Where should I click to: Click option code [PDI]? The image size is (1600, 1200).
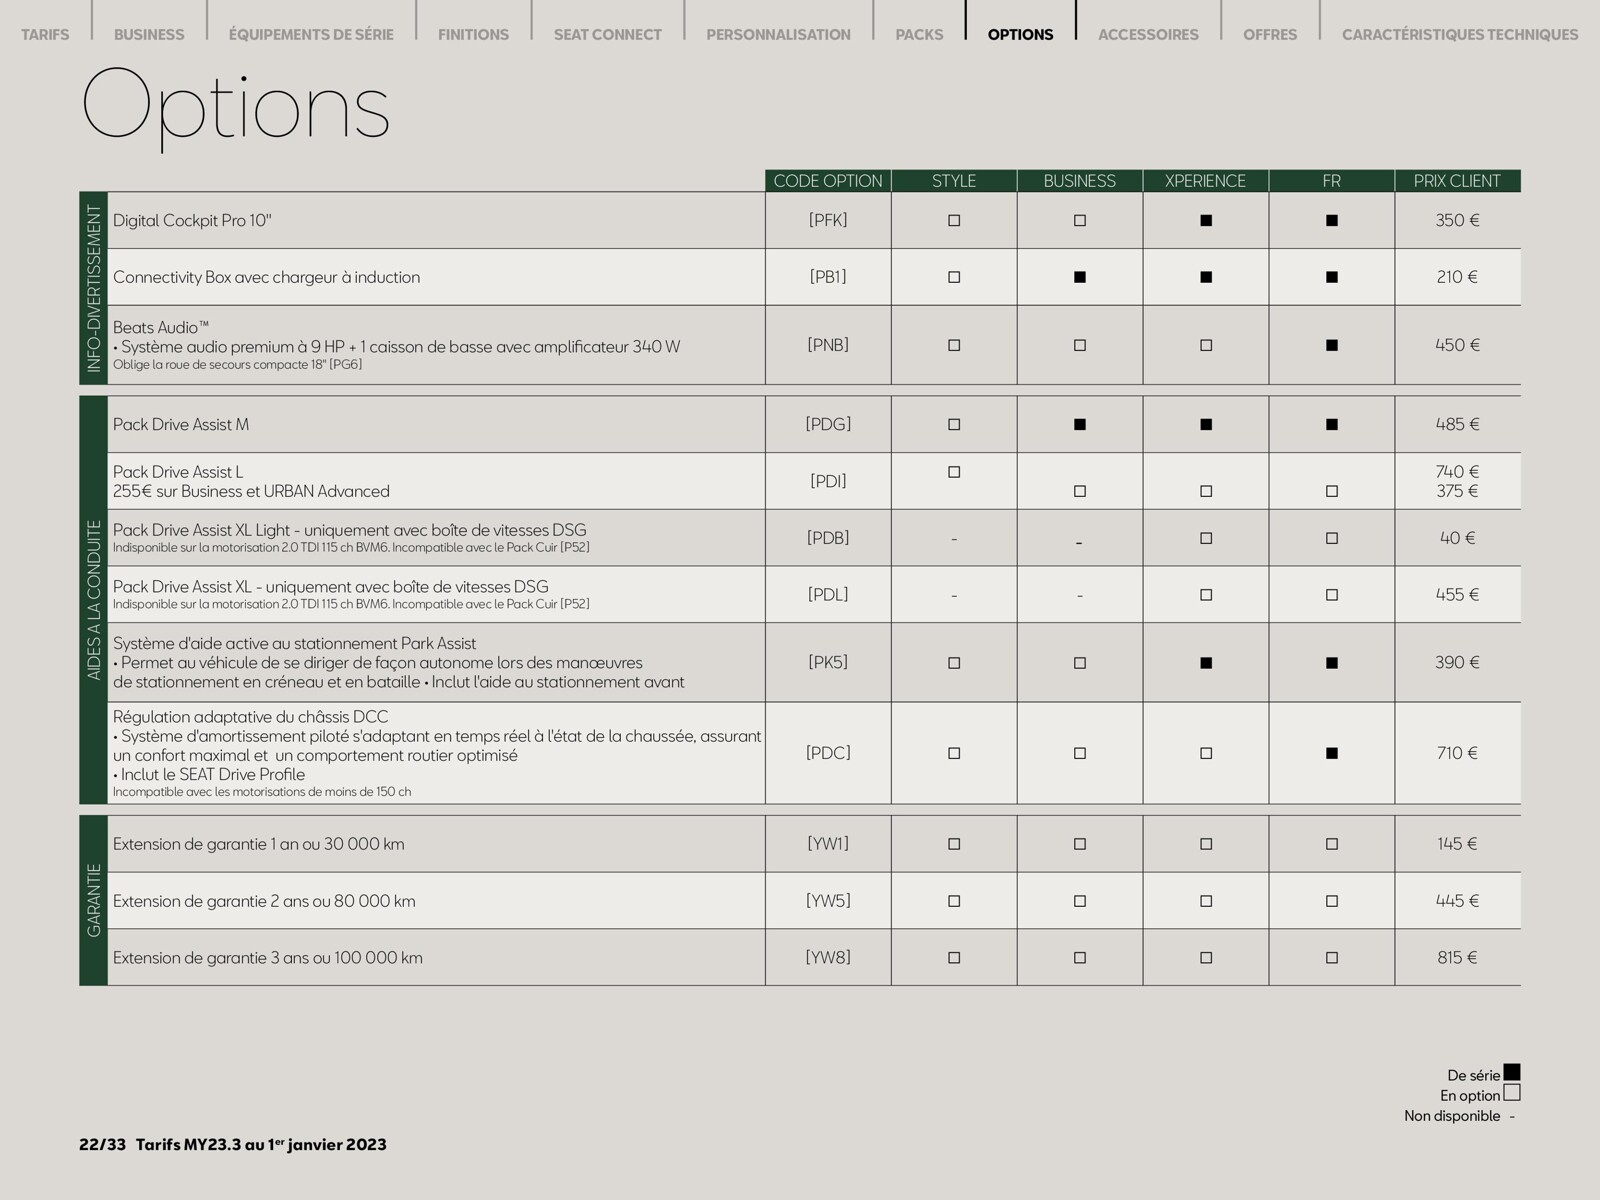point(828,481)
